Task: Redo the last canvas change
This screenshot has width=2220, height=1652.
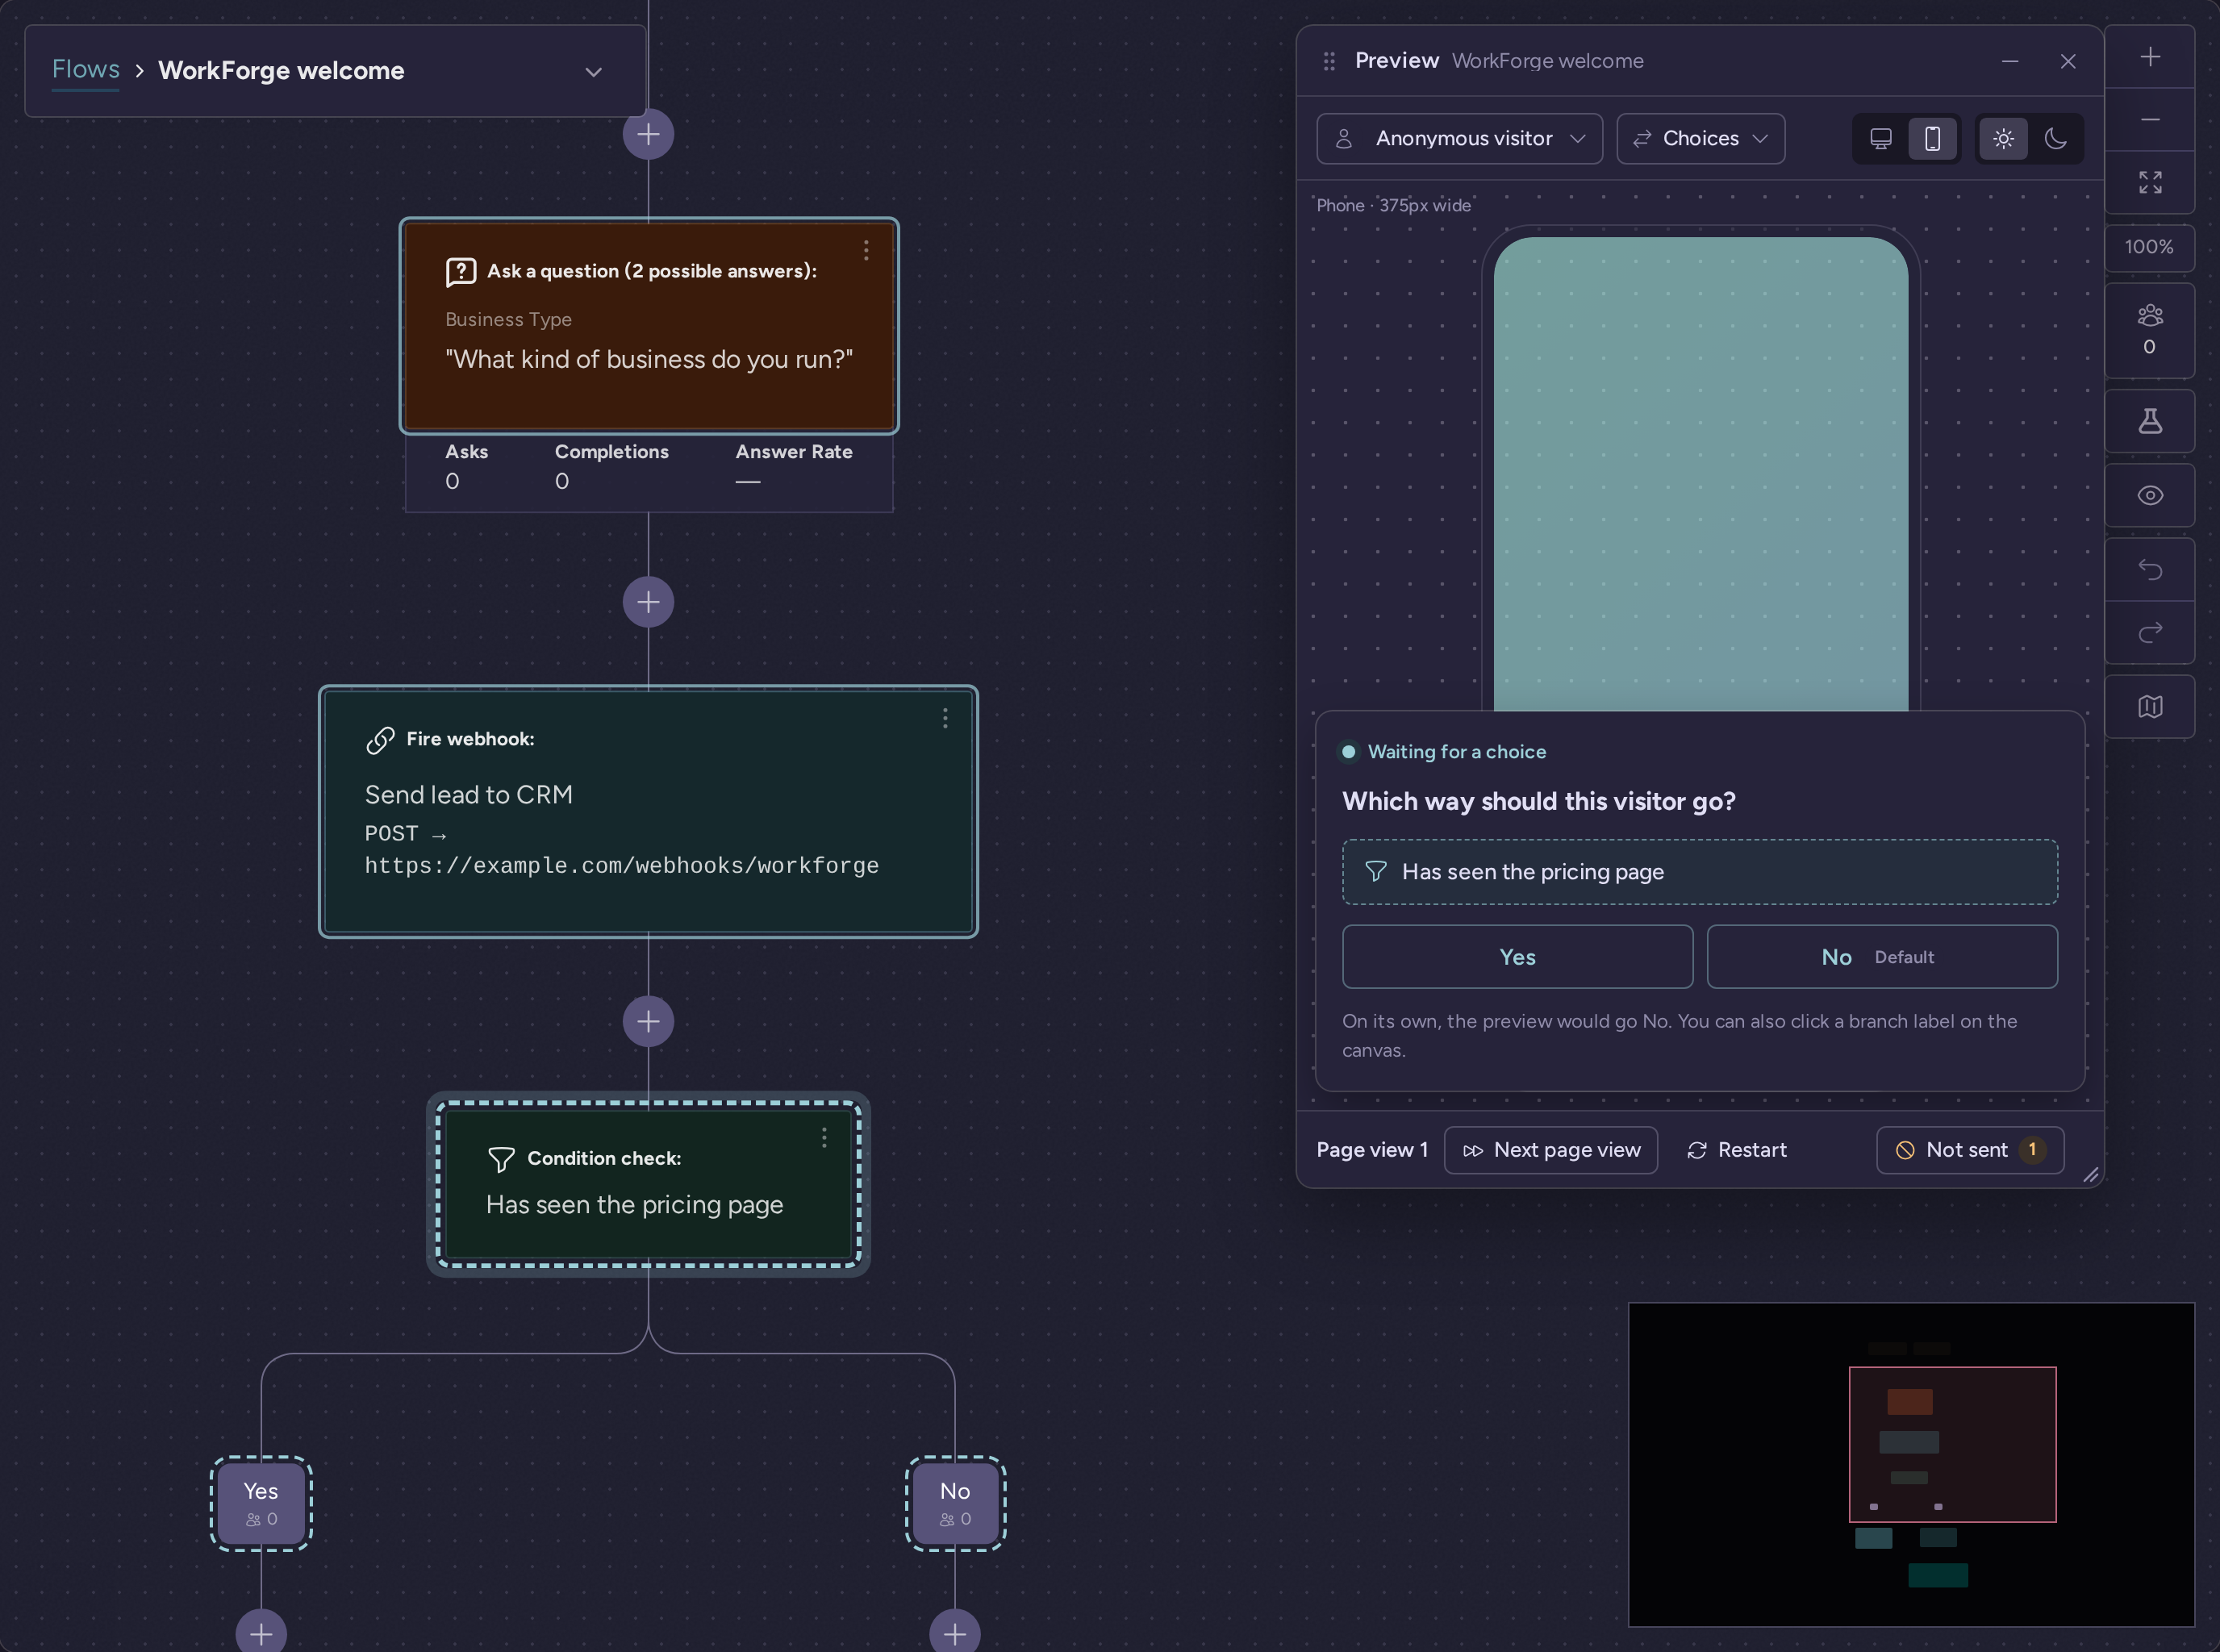Action: (x=2149, y=632)
